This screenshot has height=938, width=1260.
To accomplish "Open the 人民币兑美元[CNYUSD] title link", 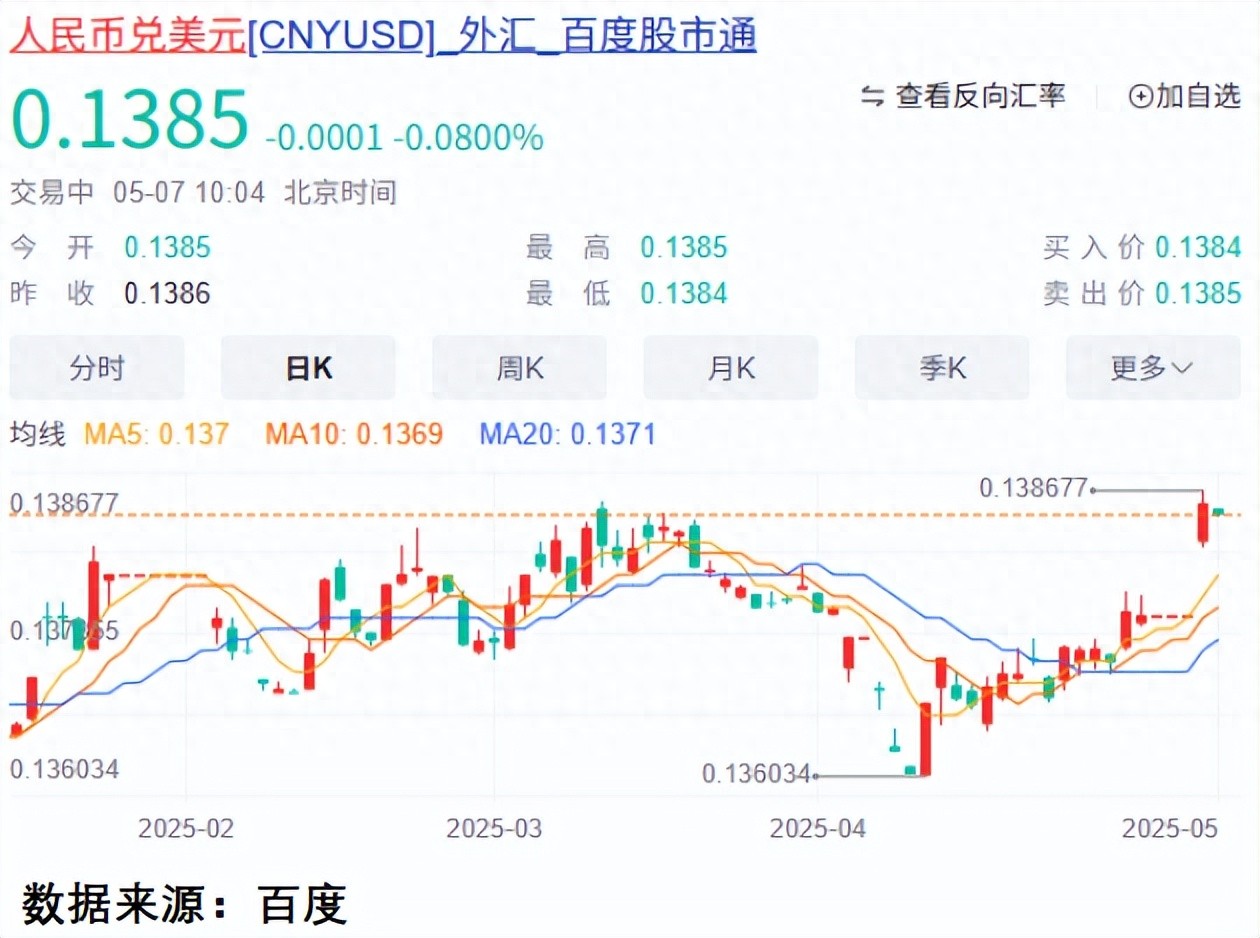I will [x=384, y=36].
